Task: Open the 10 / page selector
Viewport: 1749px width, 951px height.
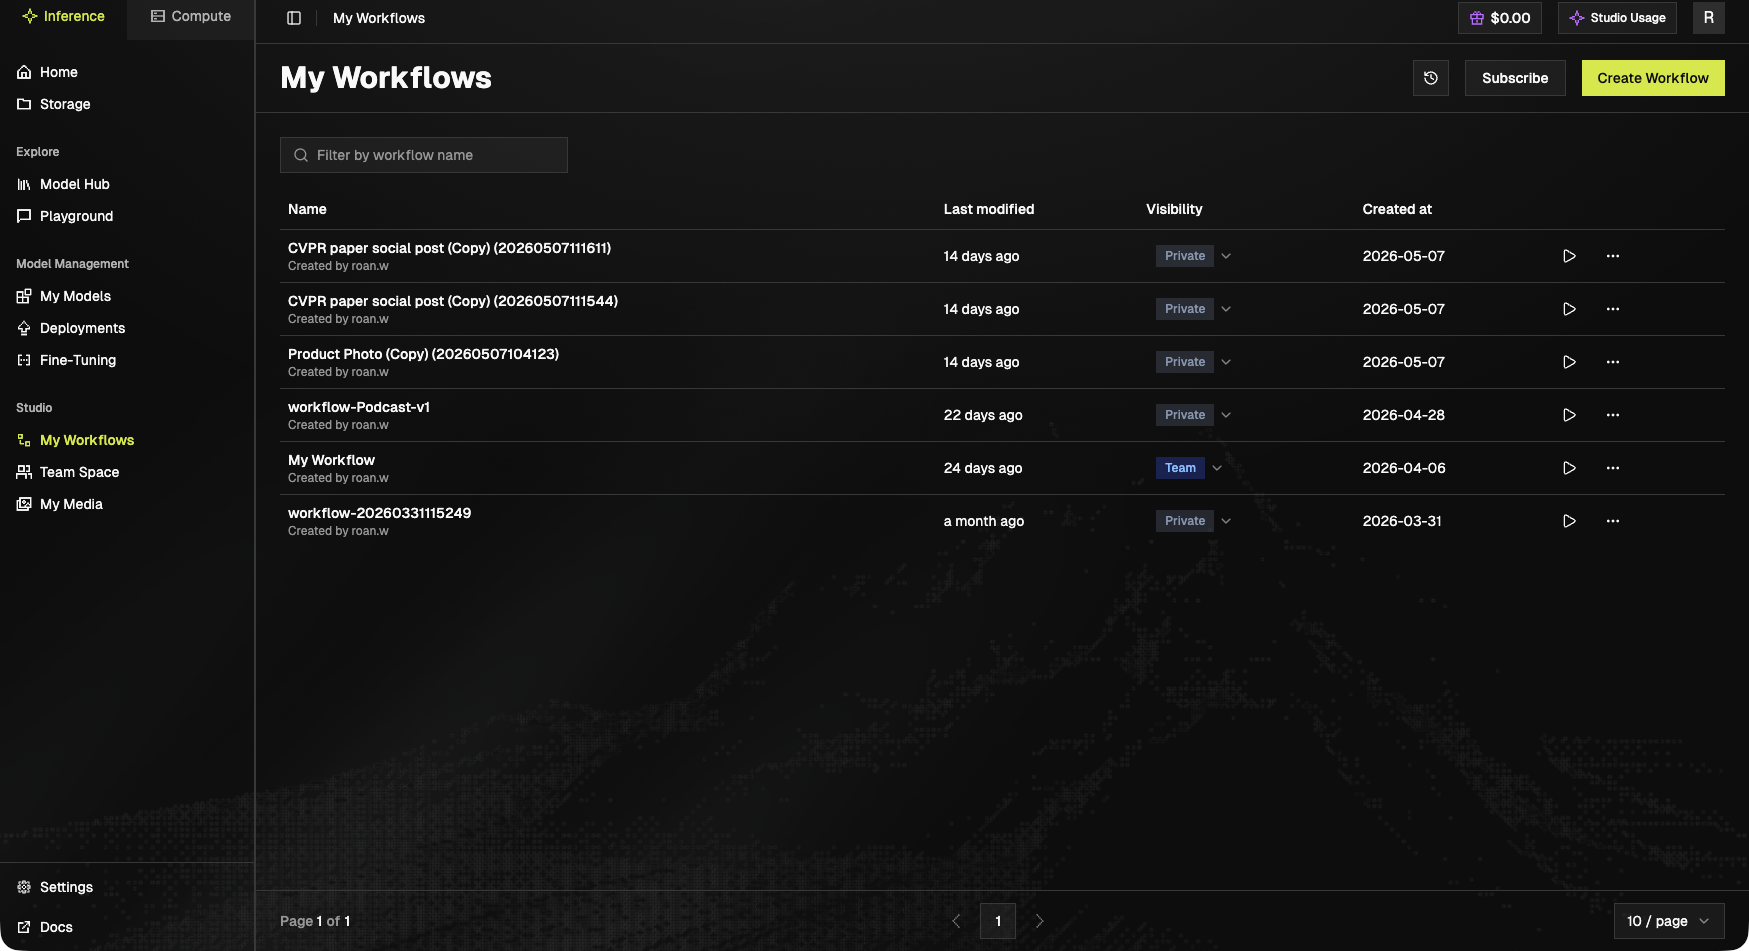Action: (1669, 921)
